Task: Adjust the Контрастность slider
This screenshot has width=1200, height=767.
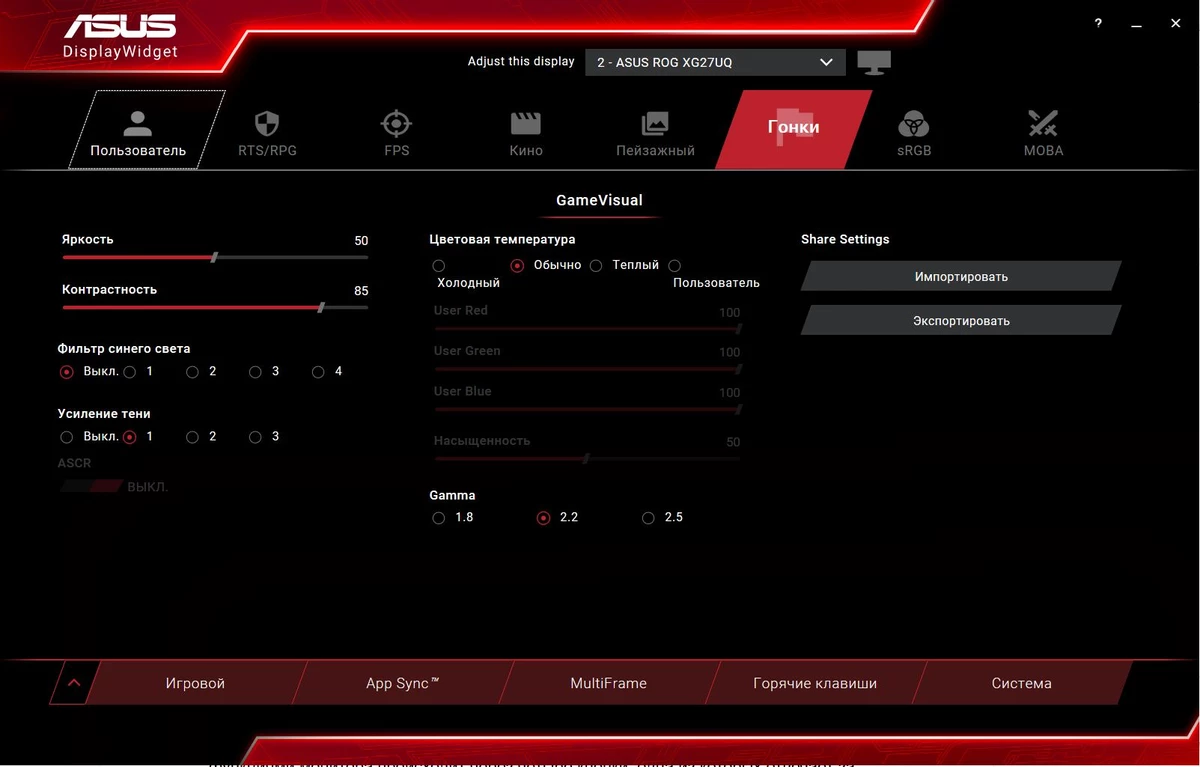Action: pos(215,307)
